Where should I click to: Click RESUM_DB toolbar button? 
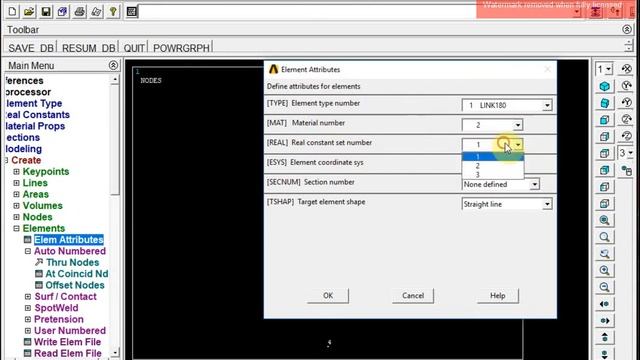click(89, 48)
